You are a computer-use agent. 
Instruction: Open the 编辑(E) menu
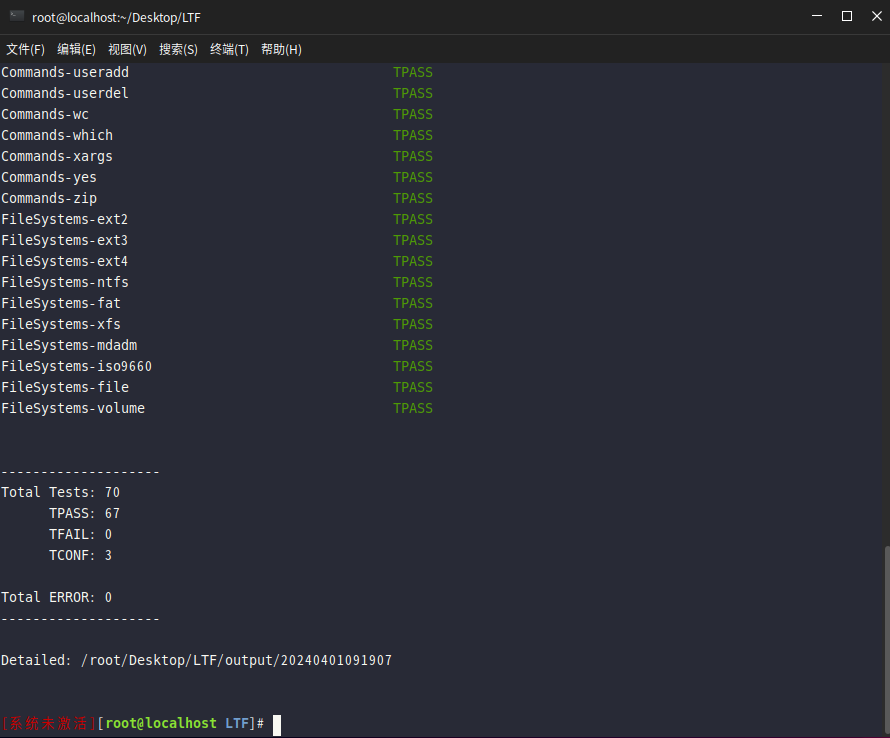[76, 49]
